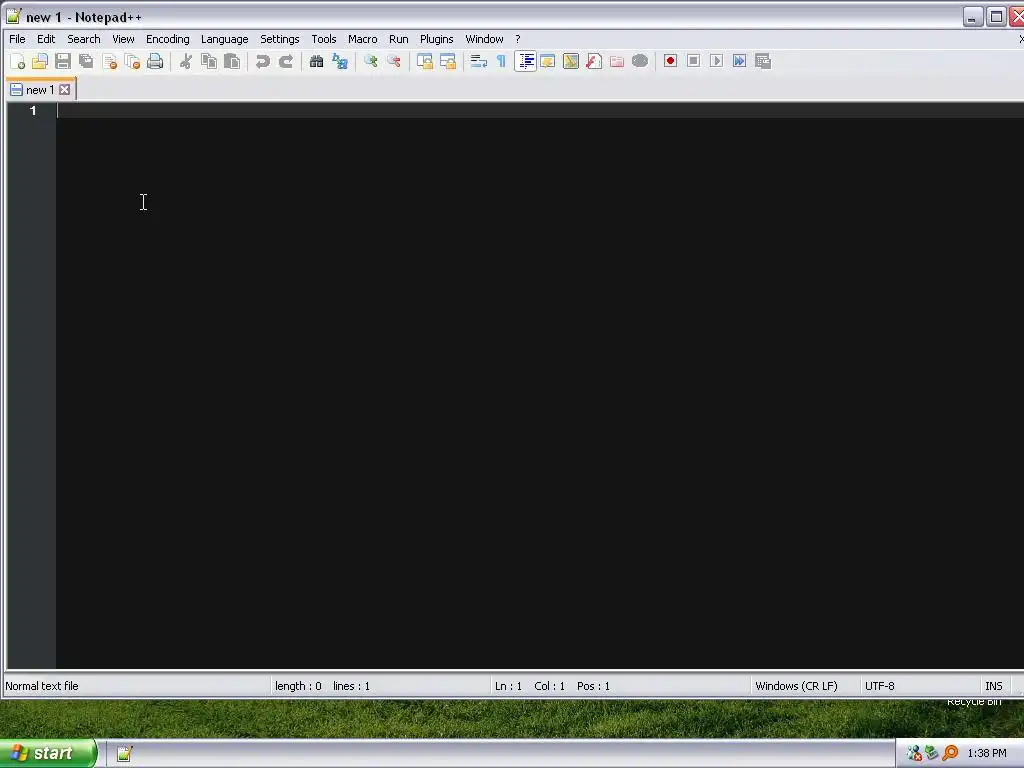
Task: Minimize the Notepad++ window
Action: coord(972,17)
